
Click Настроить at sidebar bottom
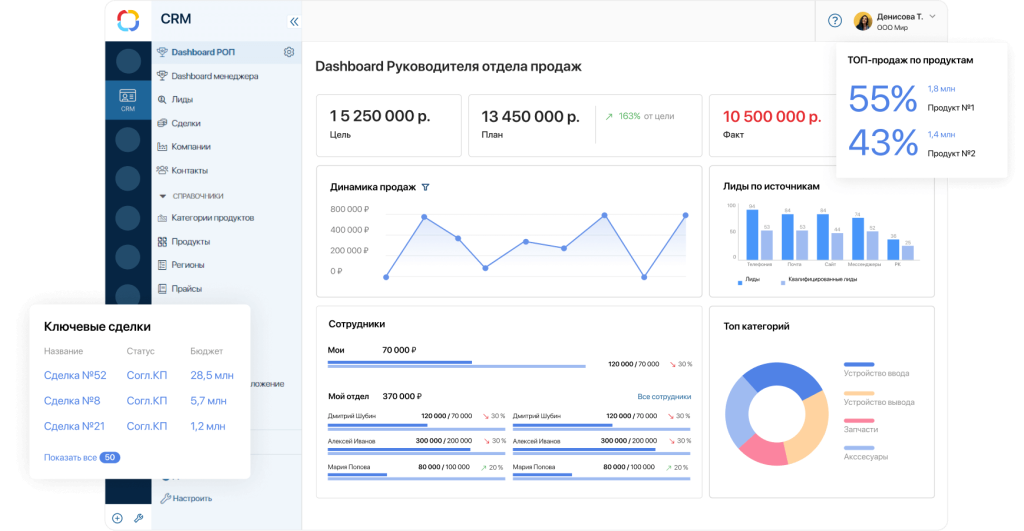point(191,497)
